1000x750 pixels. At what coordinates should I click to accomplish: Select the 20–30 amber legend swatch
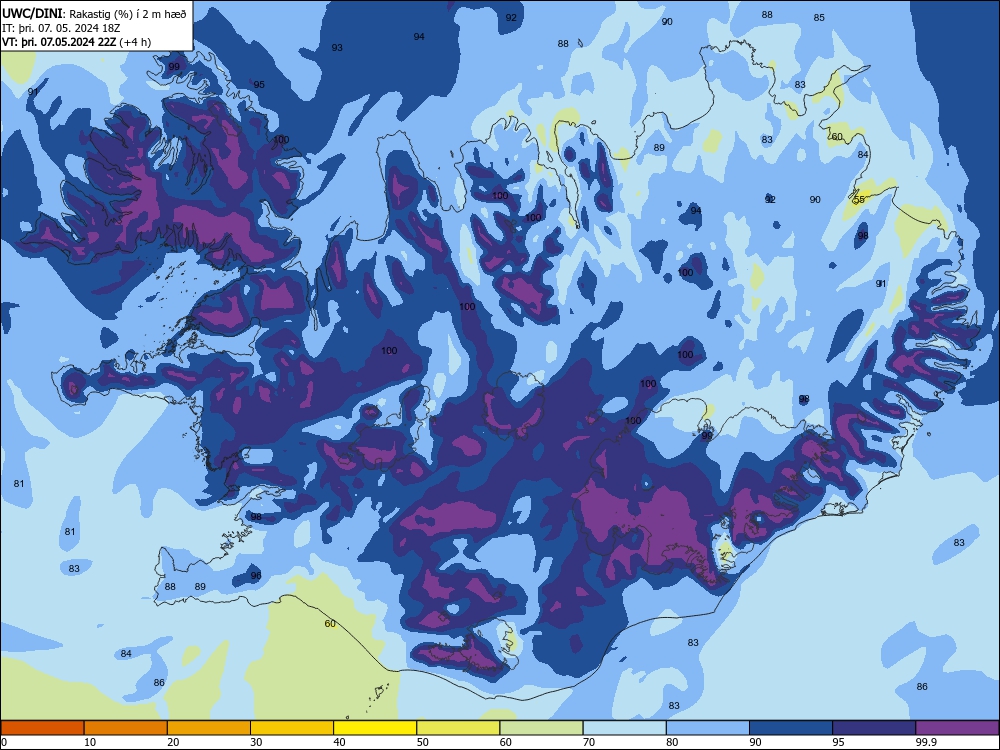click(x=209, y=728)
